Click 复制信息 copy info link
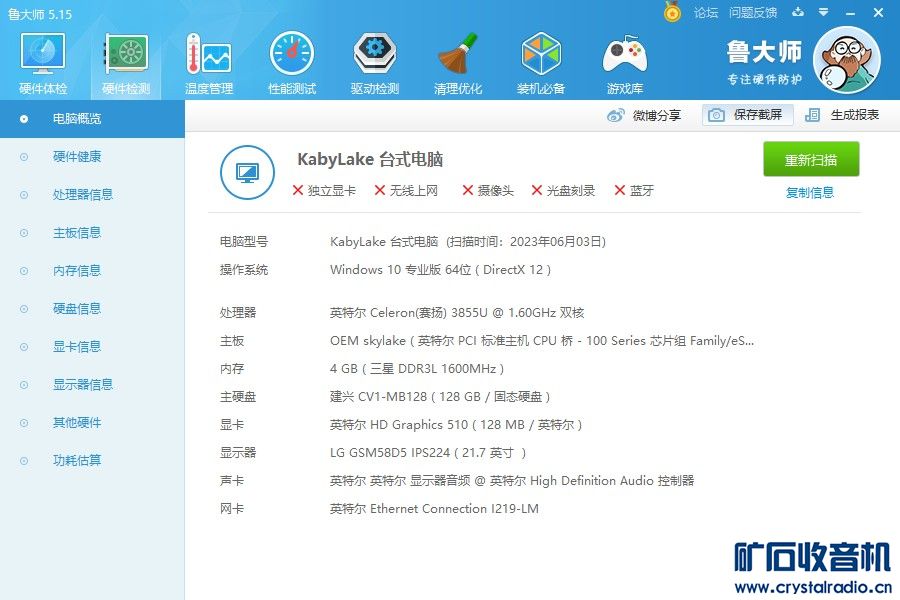Image resolution: width=900 pixels, height=600 pixels. (809, 193)
